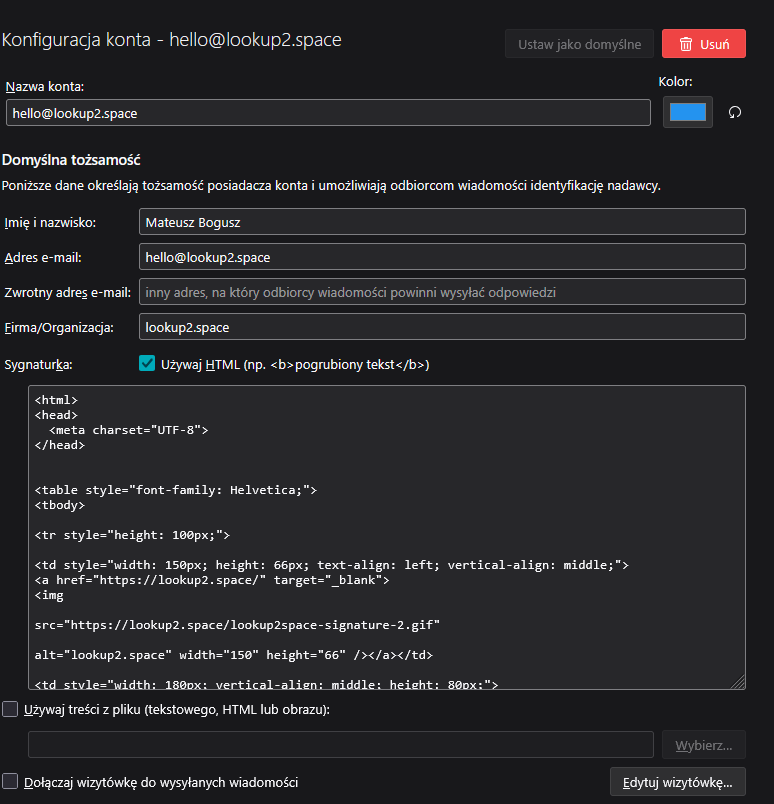This screenshot has height=804, width=774.
Task: Select the 'Adres e-mail' field
Action: [x=440, y=256]
